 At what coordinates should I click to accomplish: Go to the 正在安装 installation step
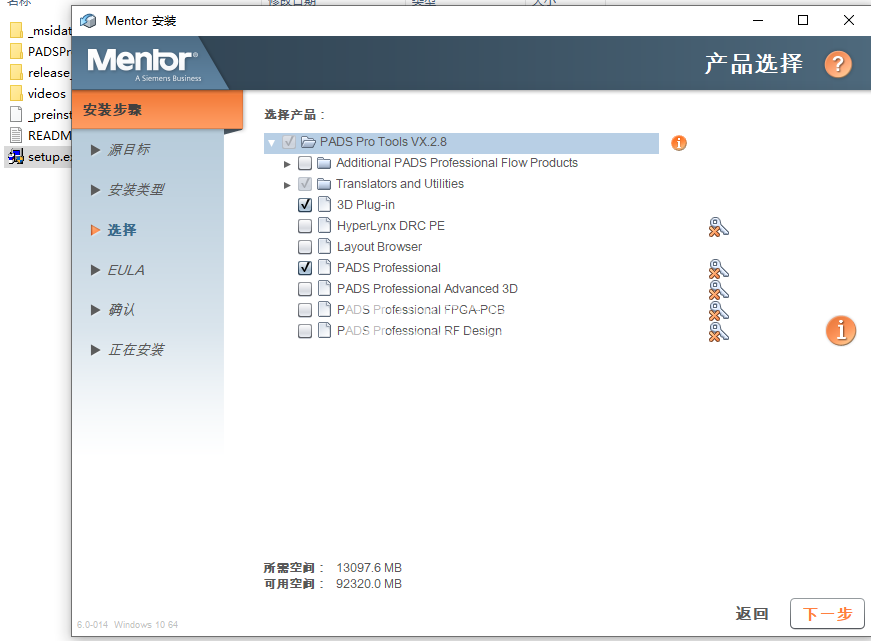(x=136, y=350)
